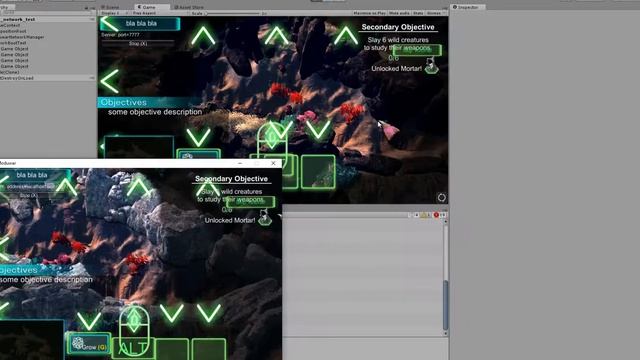Viewport: 640px width, 360px height.
Task: Click Grow (G) ability button in standalone window
Action: pyautogui.click(x=89, y=344)
